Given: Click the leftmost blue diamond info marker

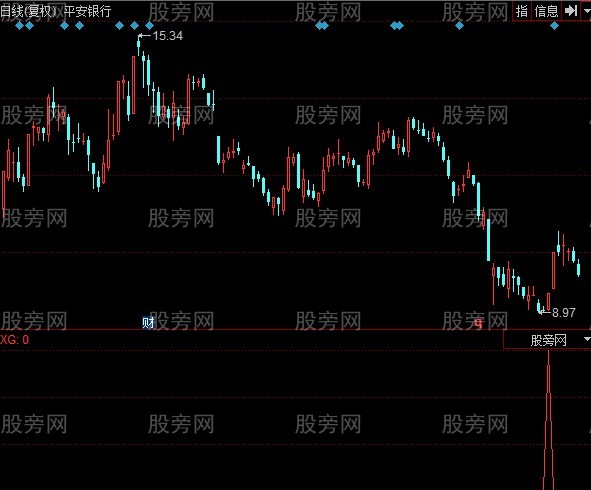Looking at the screenshot, I should (x=19, y=26).
